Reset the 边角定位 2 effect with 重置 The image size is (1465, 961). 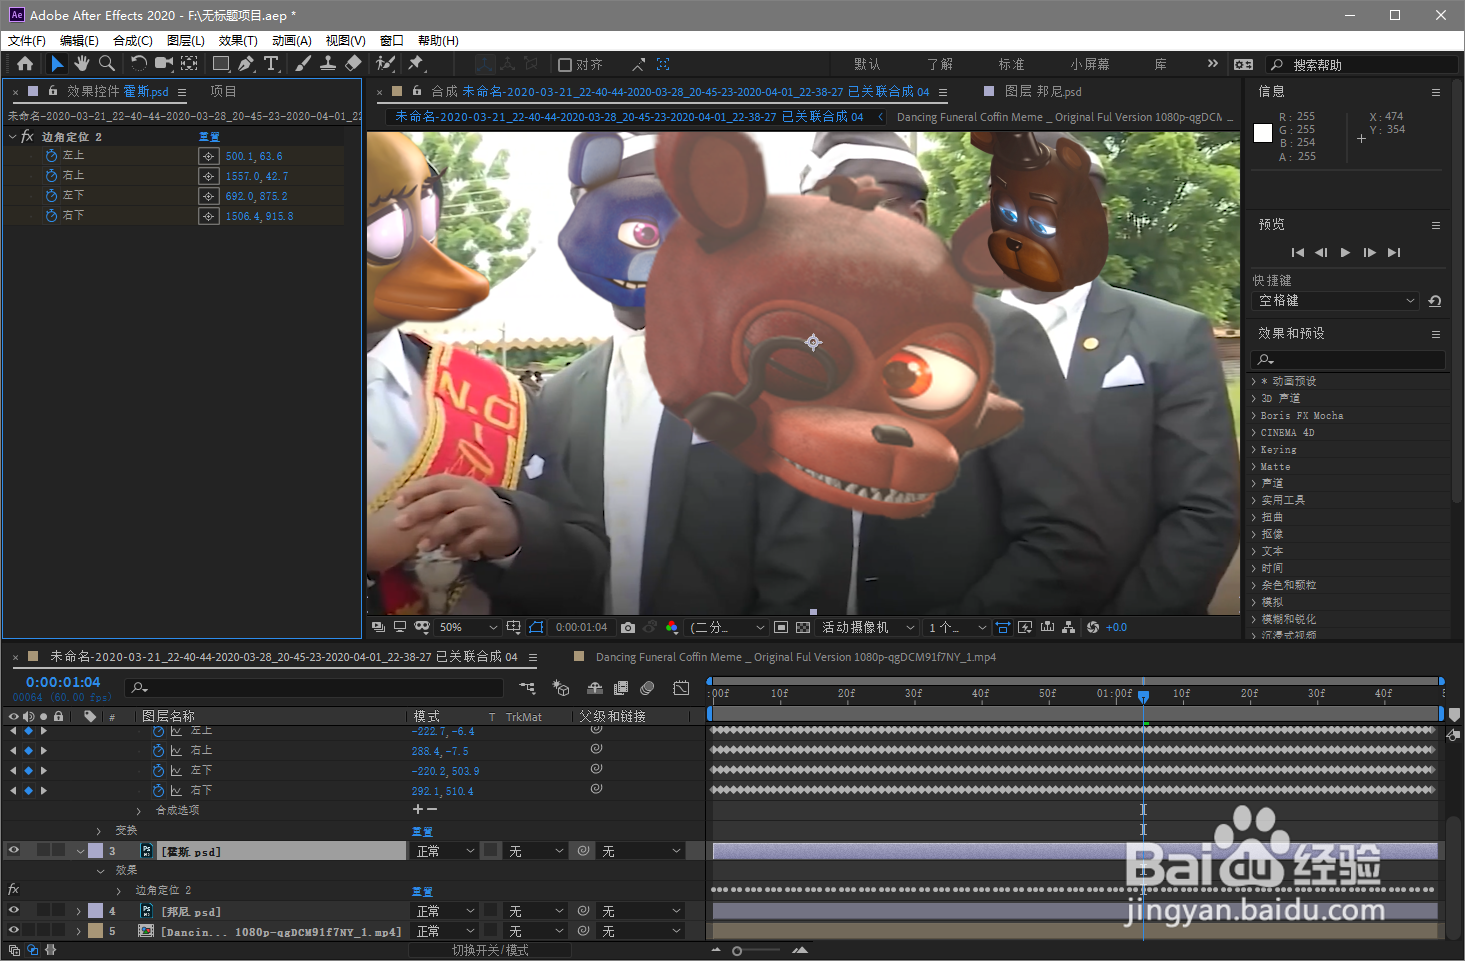click(209, 137)
